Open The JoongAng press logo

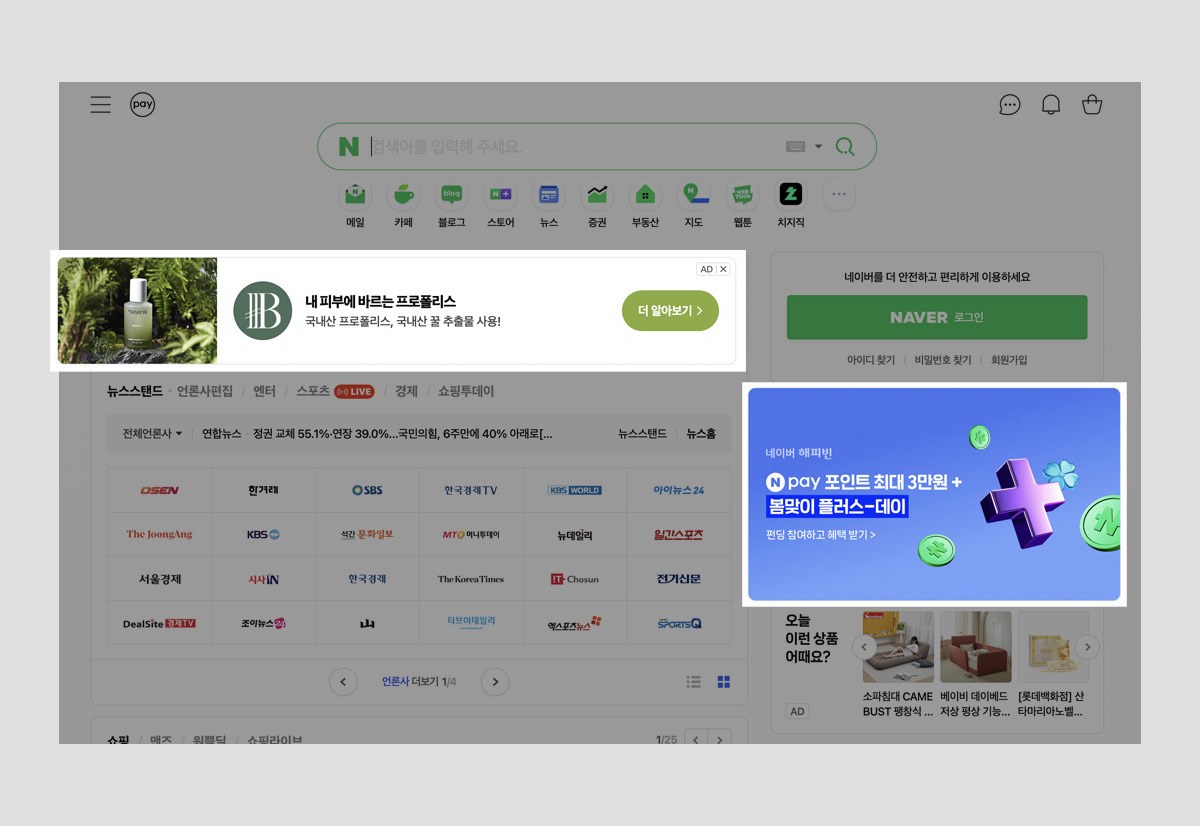159,534
